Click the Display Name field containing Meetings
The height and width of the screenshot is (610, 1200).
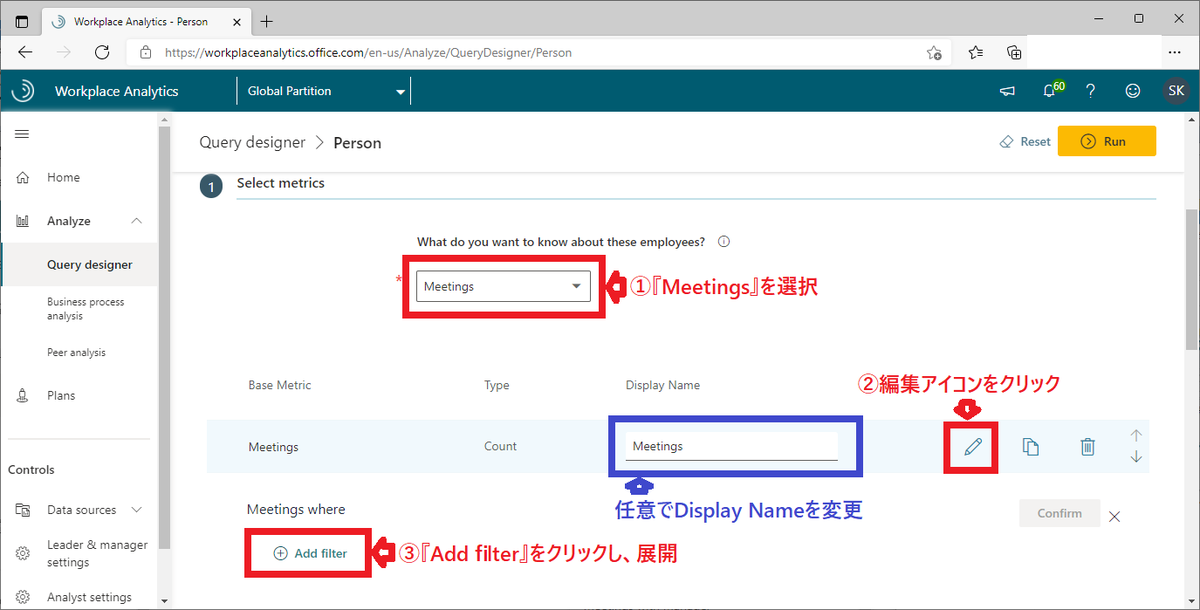pyautogui.click(x=731, y=446)
